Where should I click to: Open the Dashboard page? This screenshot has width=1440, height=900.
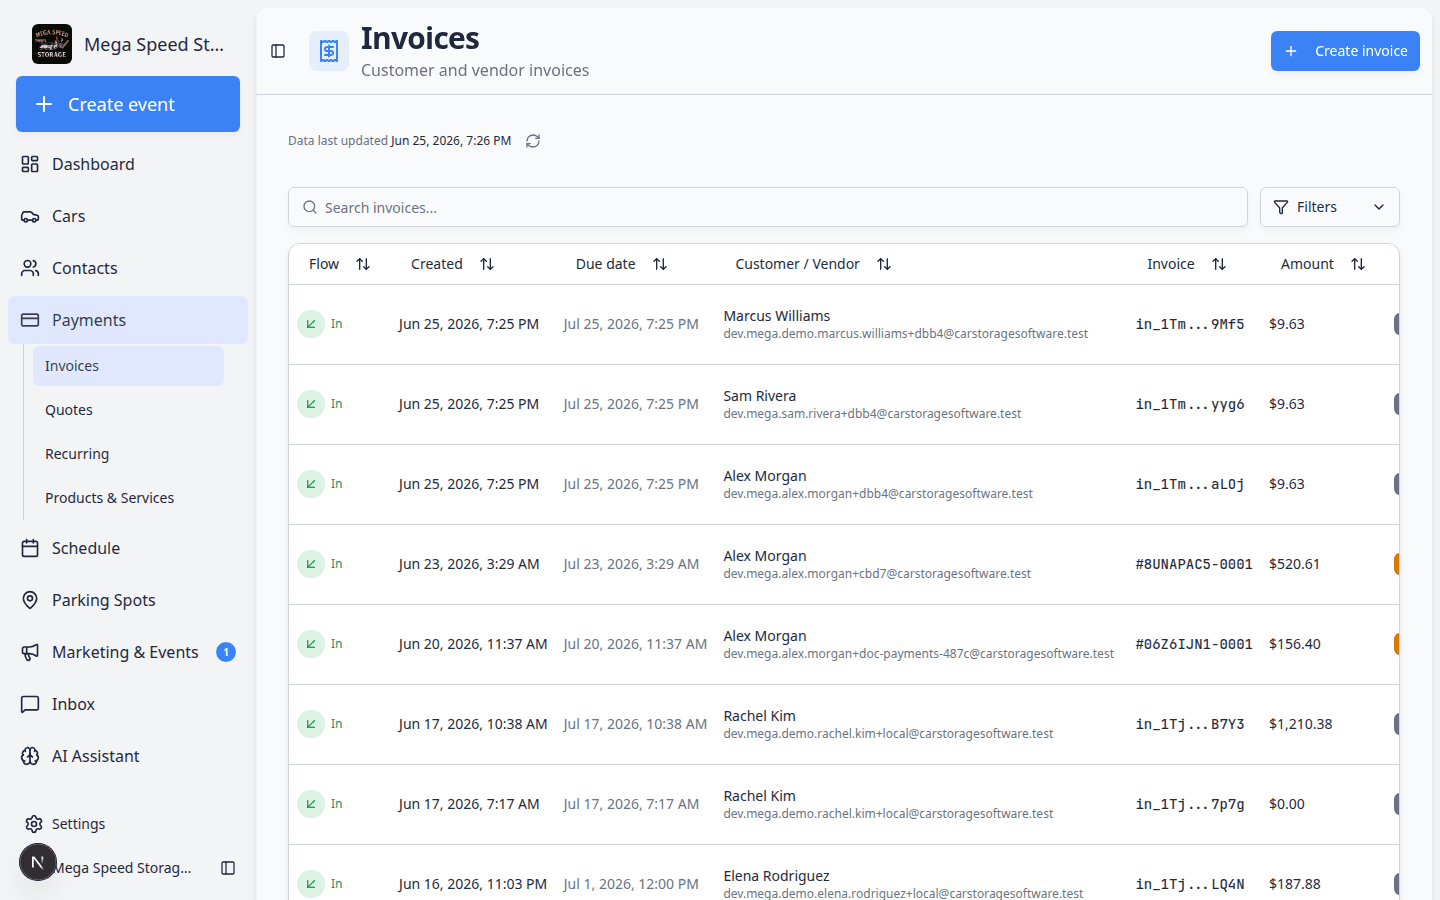click(x=128, y=164)
